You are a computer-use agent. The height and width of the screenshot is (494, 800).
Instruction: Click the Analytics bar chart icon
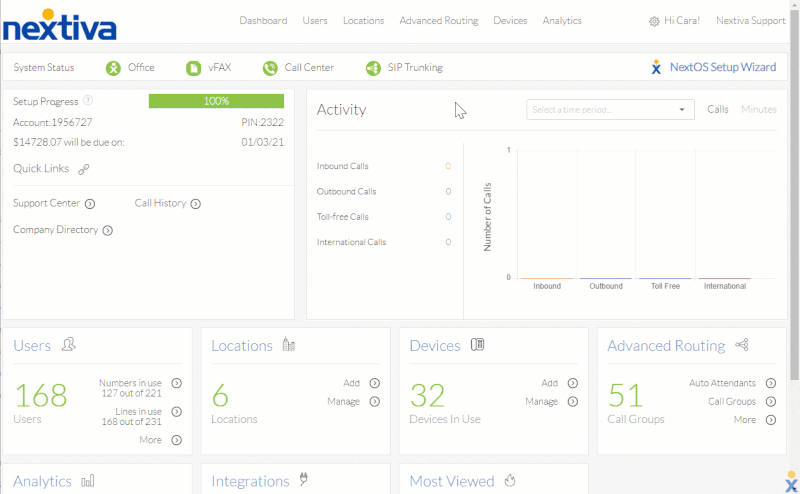[88, 480]
